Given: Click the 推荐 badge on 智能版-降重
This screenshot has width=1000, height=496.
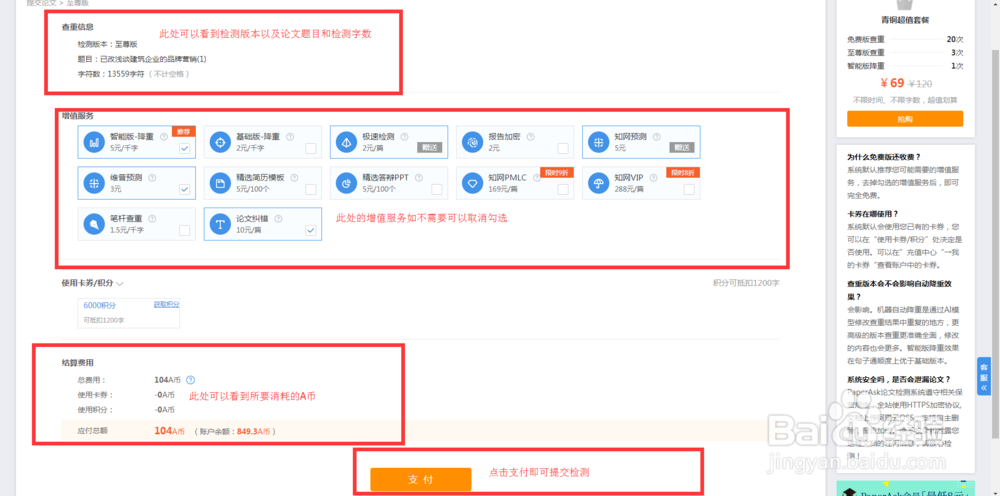Looking at the screenshot, I should coord(183,131).
